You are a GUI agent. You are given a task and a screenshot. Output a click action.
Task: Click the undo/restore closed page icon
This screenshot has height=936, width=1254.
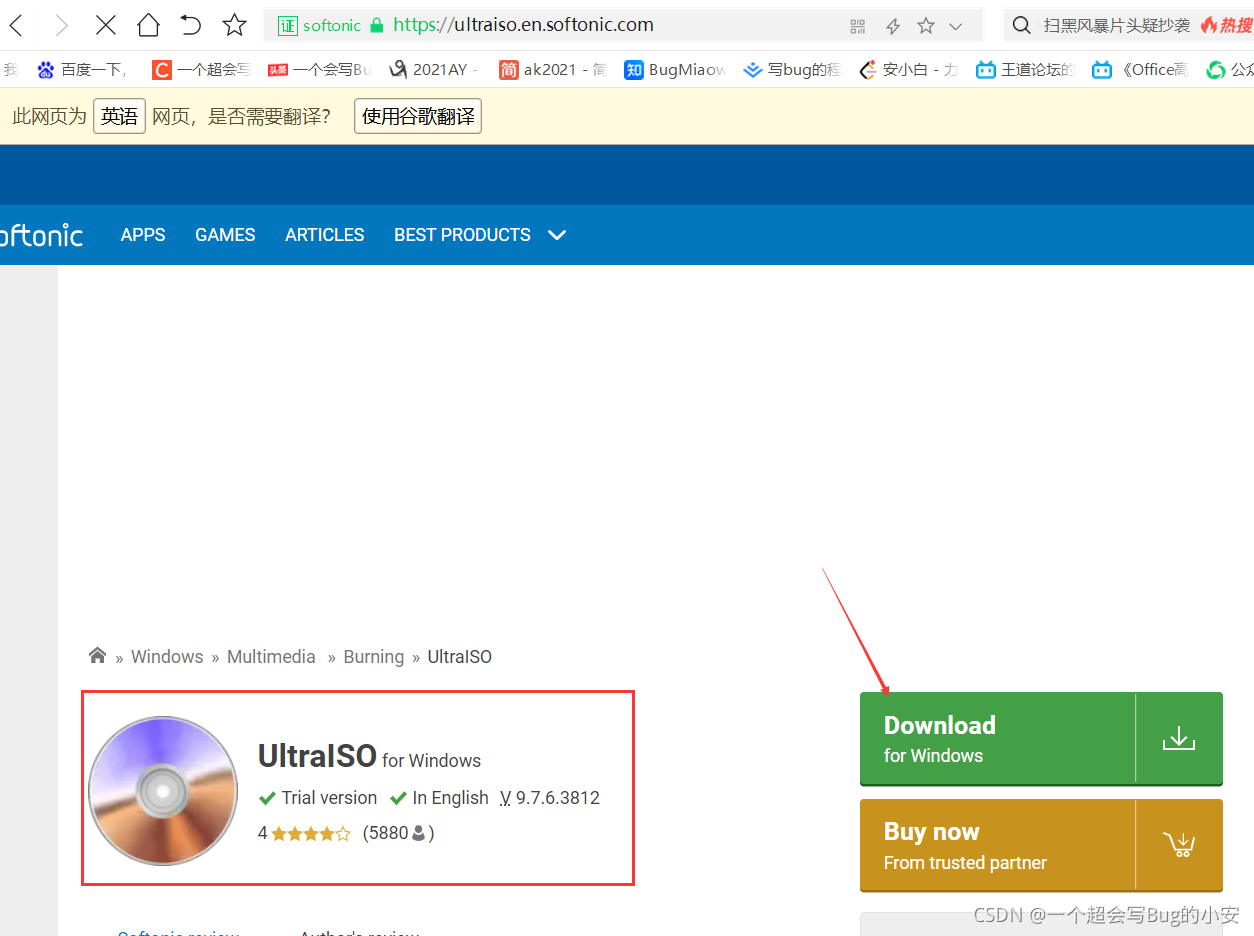click(x=191, y=25)
